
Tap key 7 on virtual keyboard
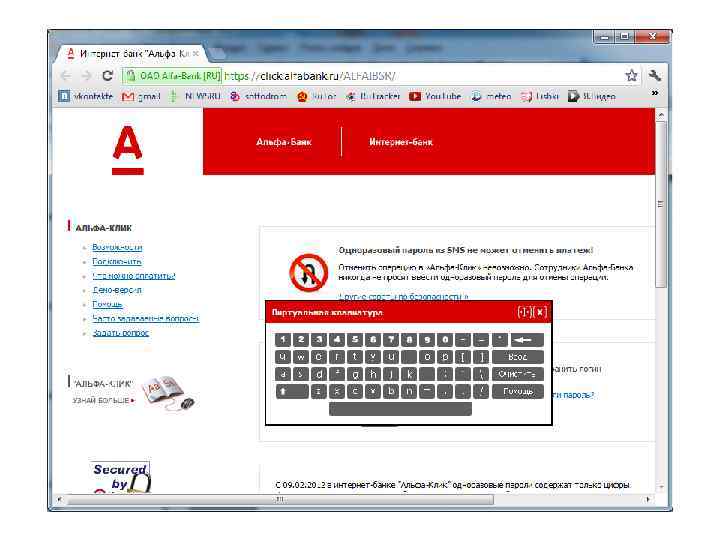click(x=391, y=340)
